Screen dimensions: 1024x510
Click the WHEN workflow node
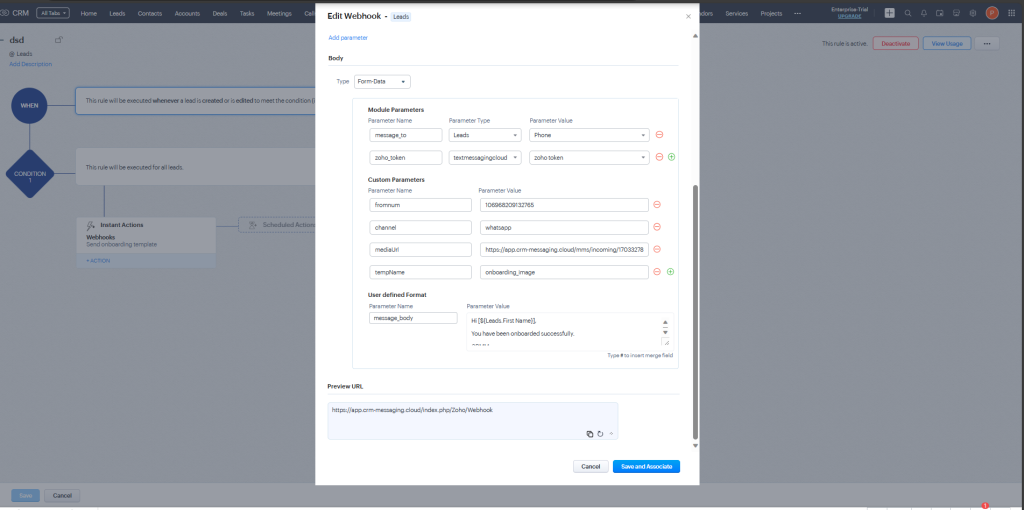(x=29, y=105)
